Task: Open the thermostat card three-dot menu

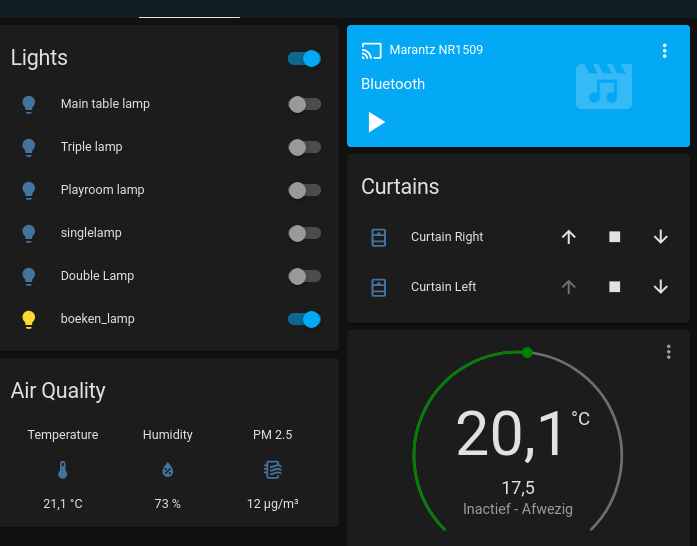Action: 669,352
